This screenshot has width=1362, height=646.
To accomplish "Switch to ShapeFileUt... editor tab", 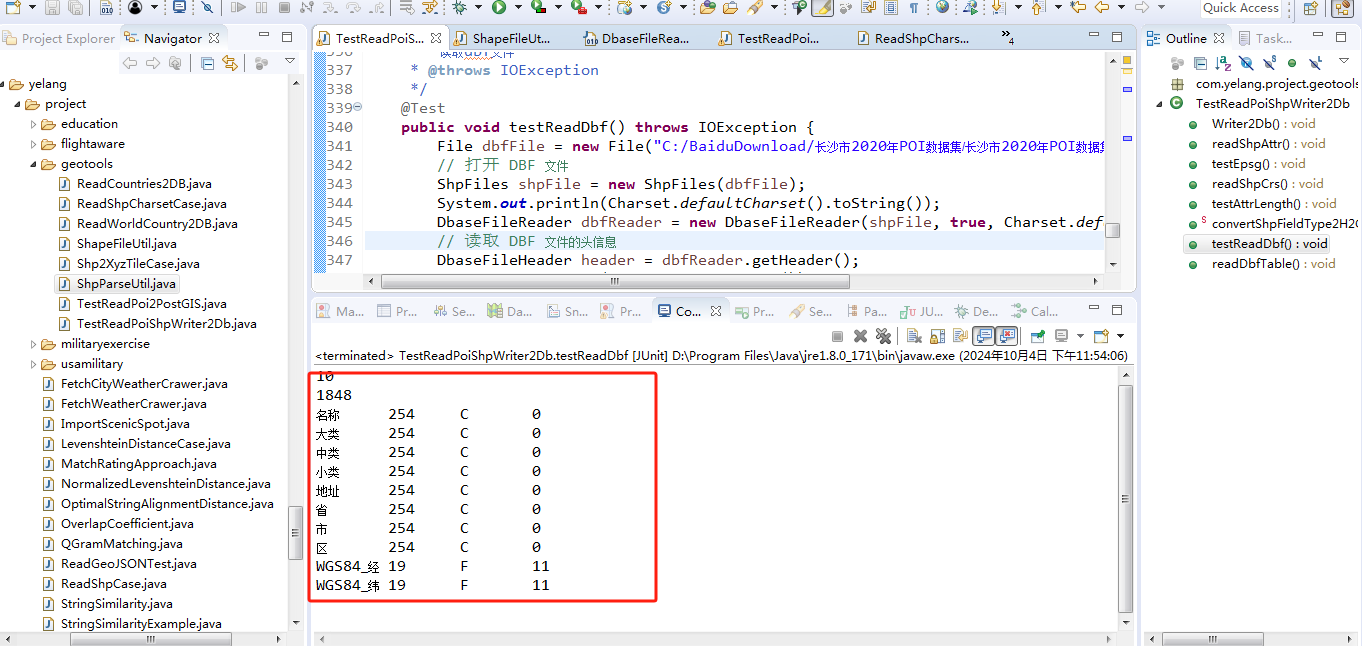I will click(x=502, y=39).
